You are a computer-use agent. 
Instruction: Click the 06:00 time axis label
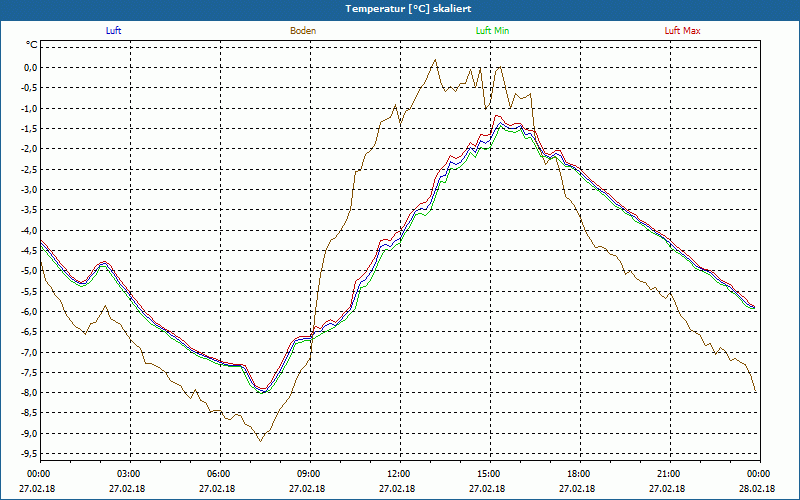tap(220, 474)
